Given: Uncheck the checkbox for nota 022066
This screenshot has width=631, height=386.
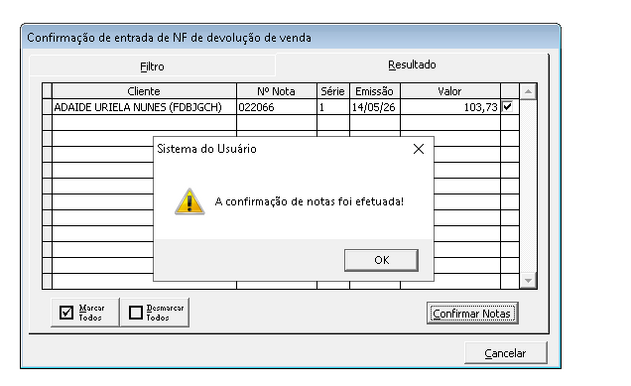Looking at the screenshot, I should pos(507,107).
